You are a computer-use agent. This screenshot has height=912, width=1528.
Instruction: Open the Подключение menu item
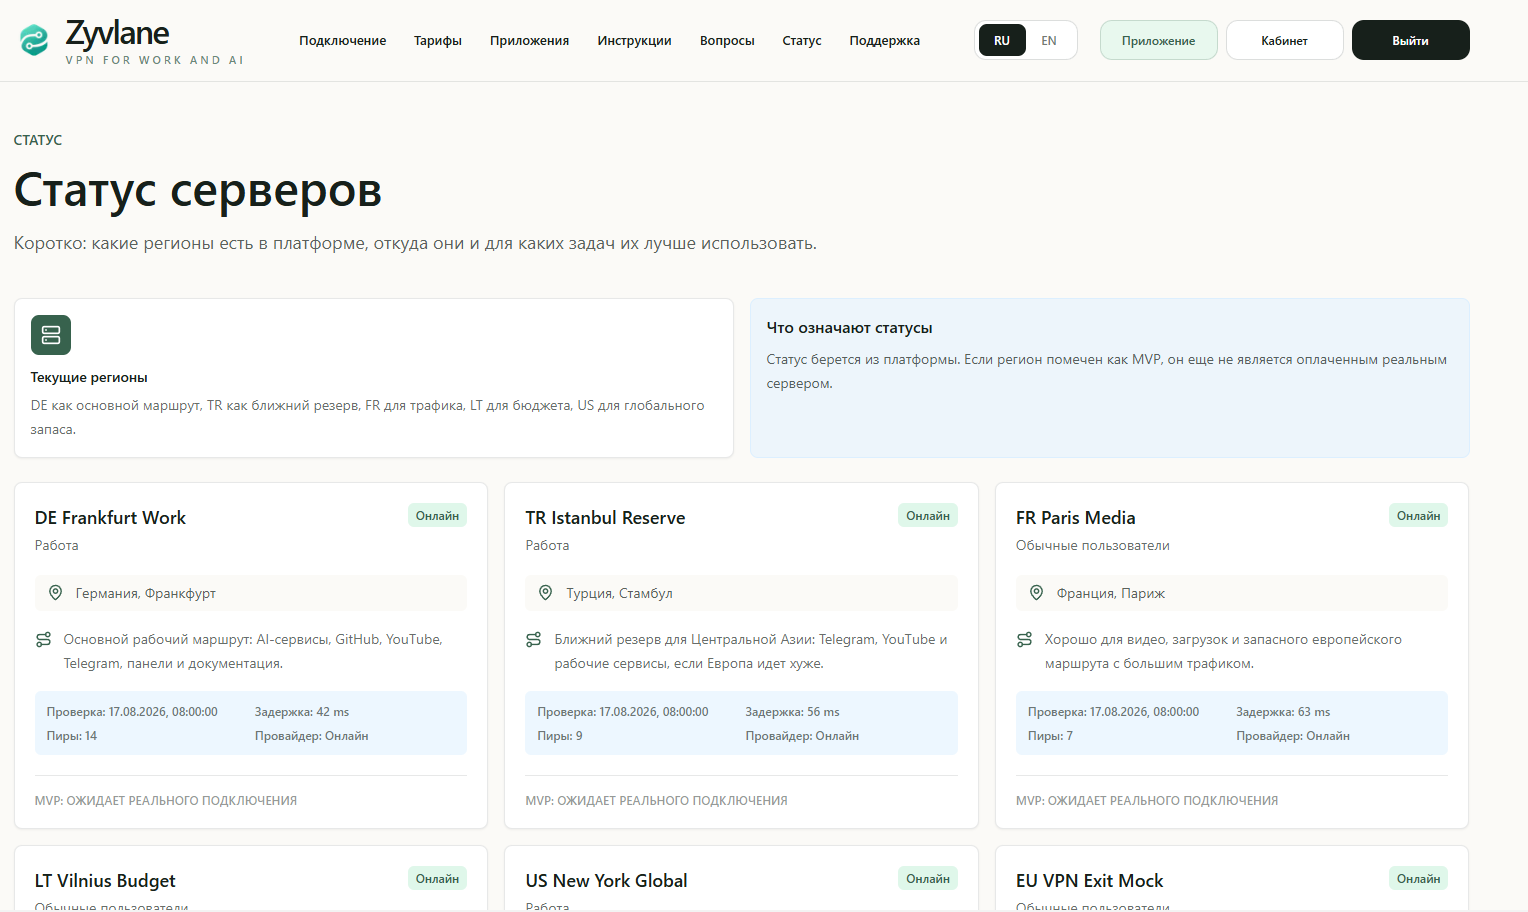tap(343, 41)
